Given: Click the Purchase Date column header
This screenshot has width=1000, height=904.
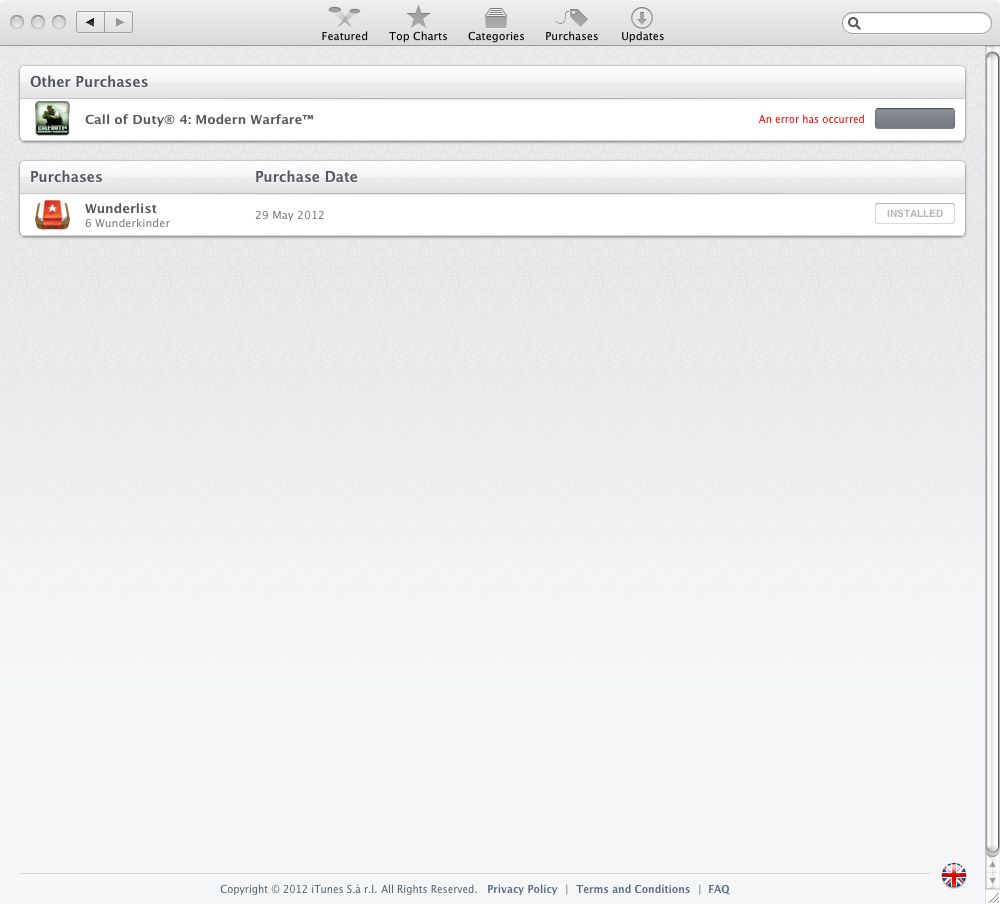Looking at the screenshot, I should coord(306,177).
